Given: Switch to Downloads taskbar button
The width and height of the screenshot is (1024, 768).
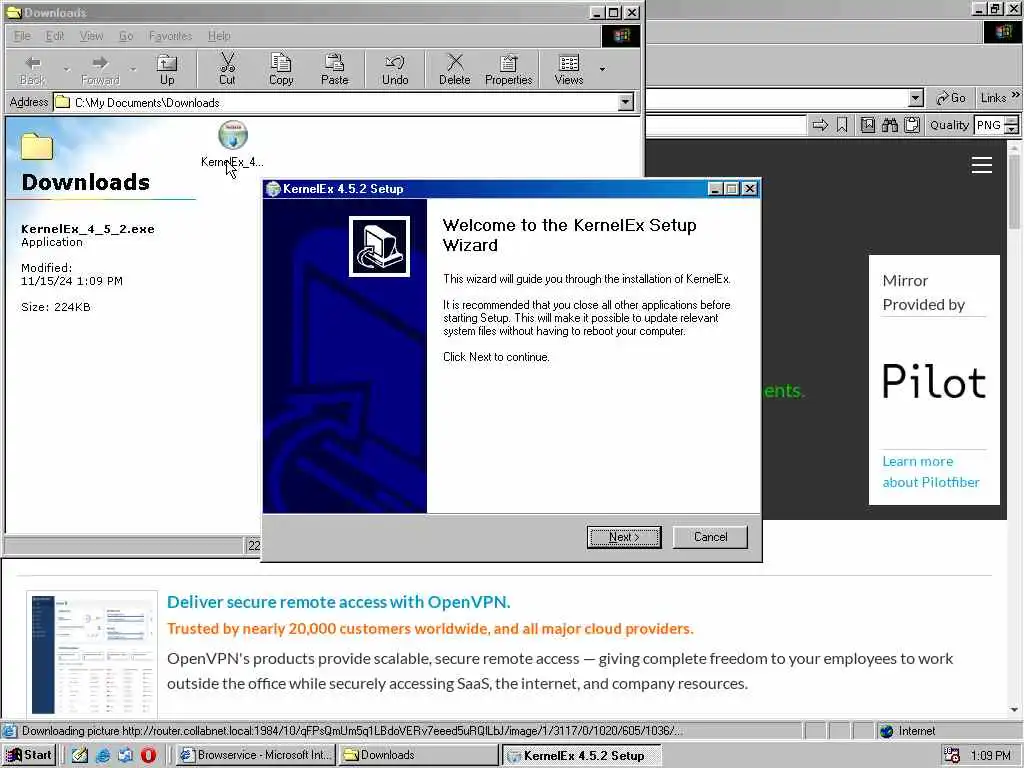Looking at the screenshot, I should pyautogui.click(x=418, y=755).
